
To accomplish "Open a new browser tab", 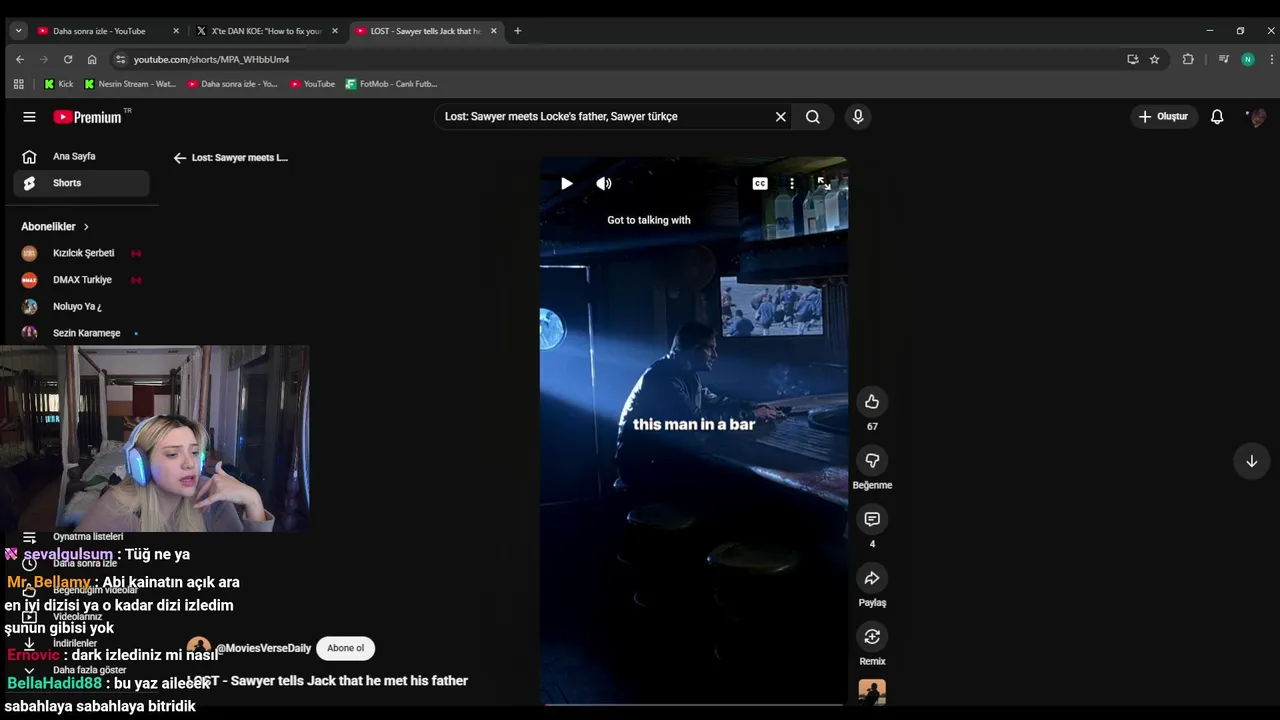I will (517, 31).
